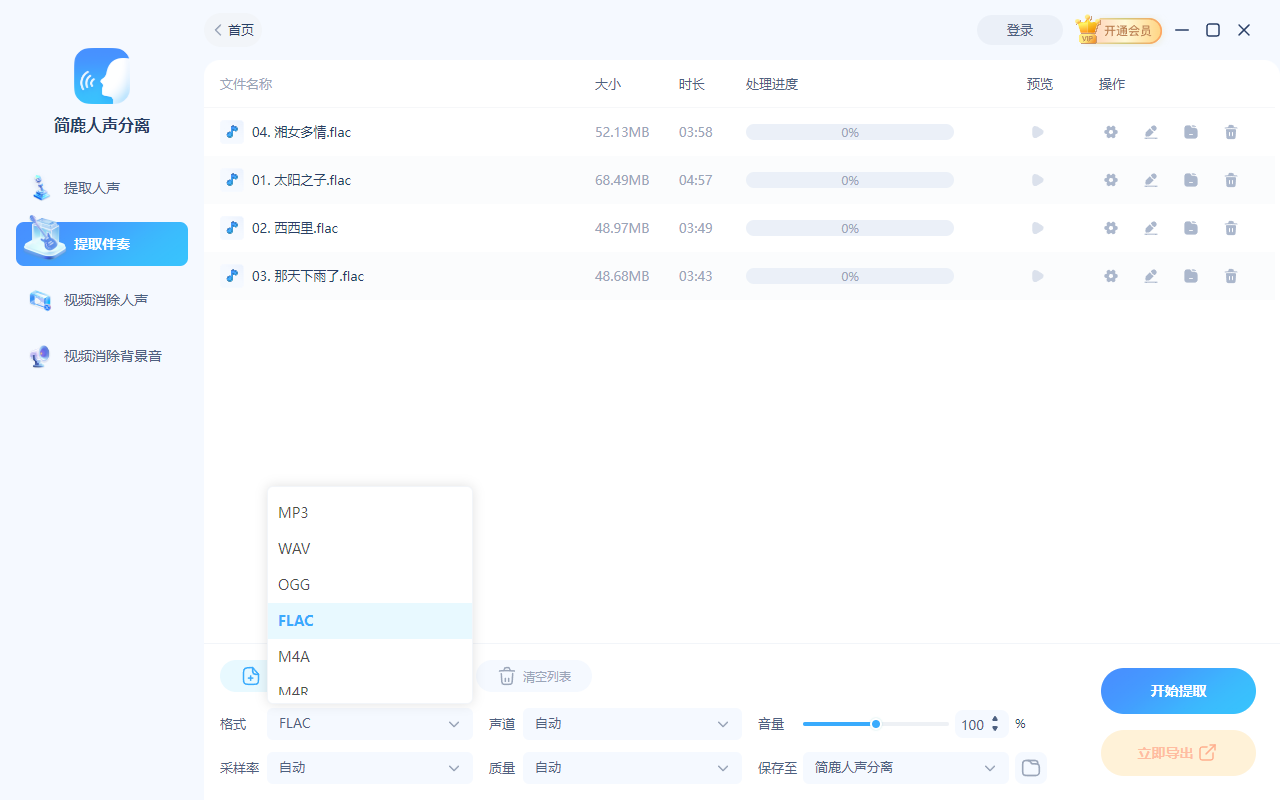Expand the 采样率 sample rate dropdown

coord(369,767)
